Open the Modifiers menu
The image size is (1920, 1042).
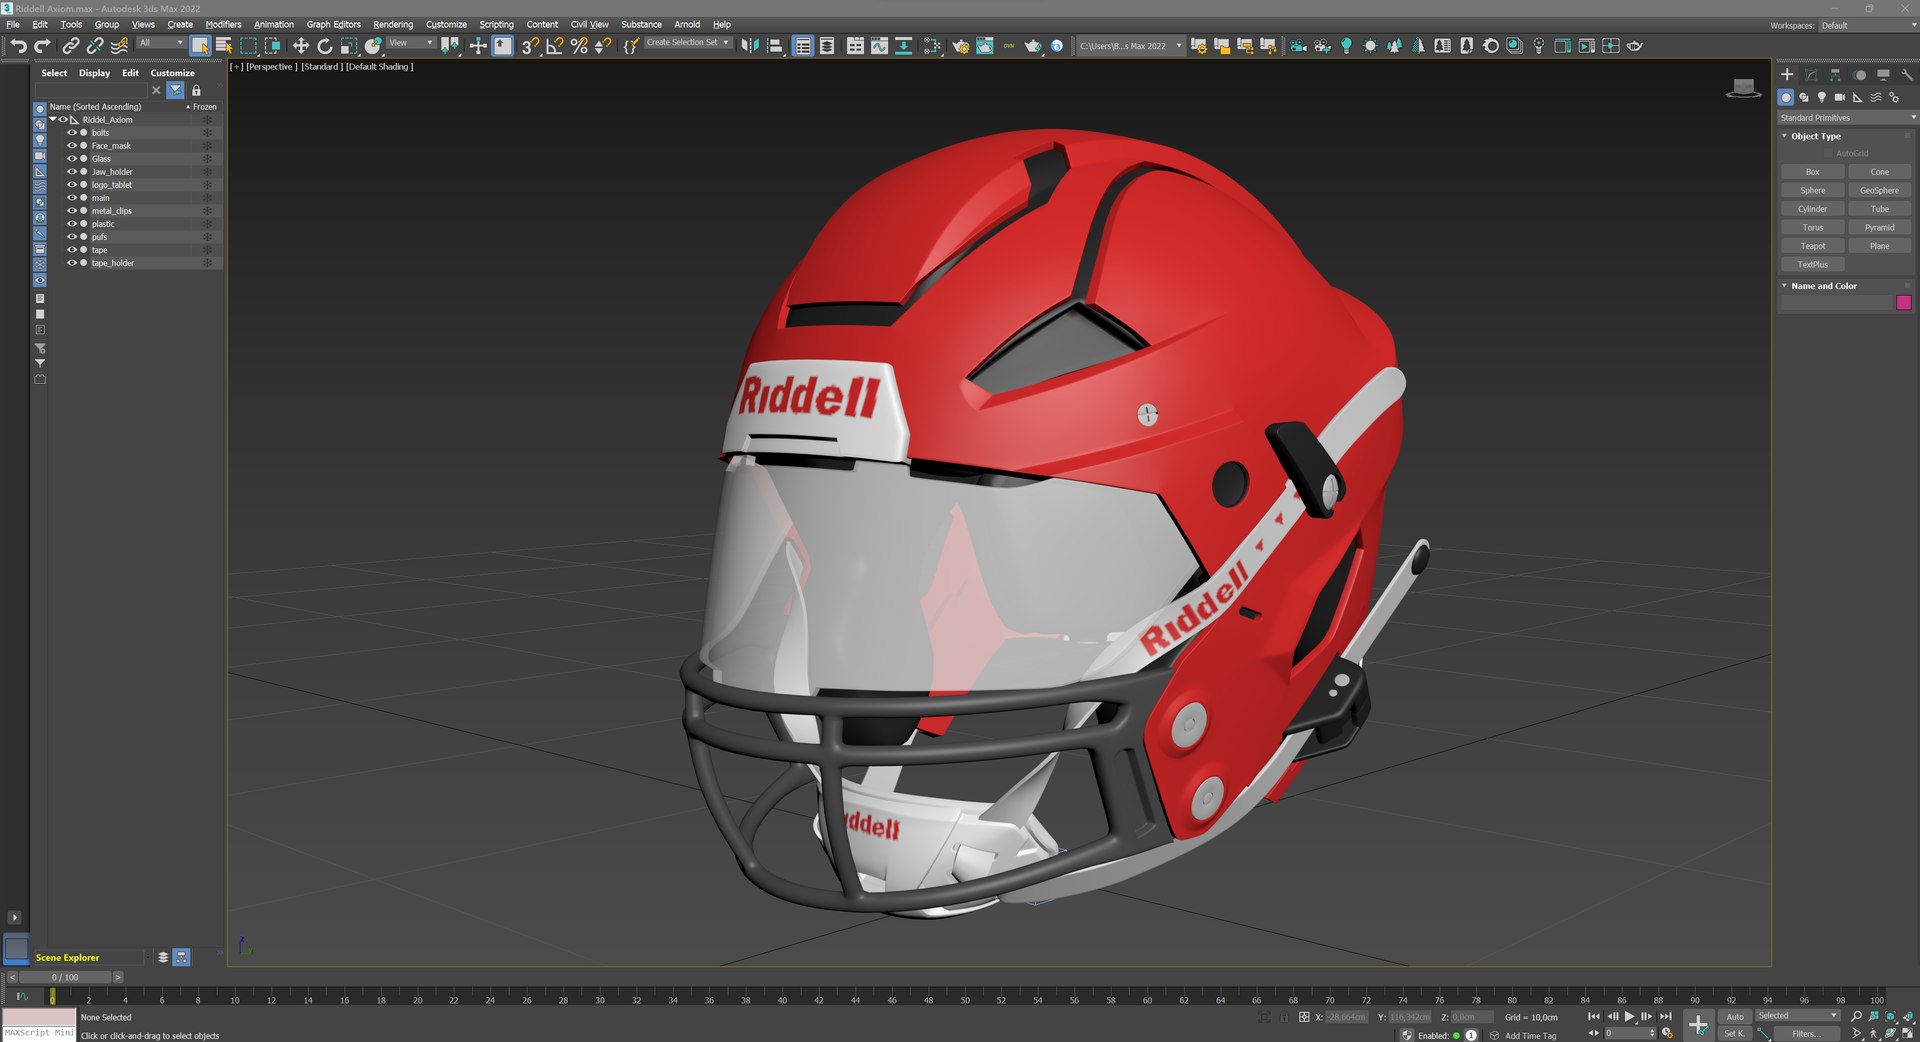tap(223, 24)
